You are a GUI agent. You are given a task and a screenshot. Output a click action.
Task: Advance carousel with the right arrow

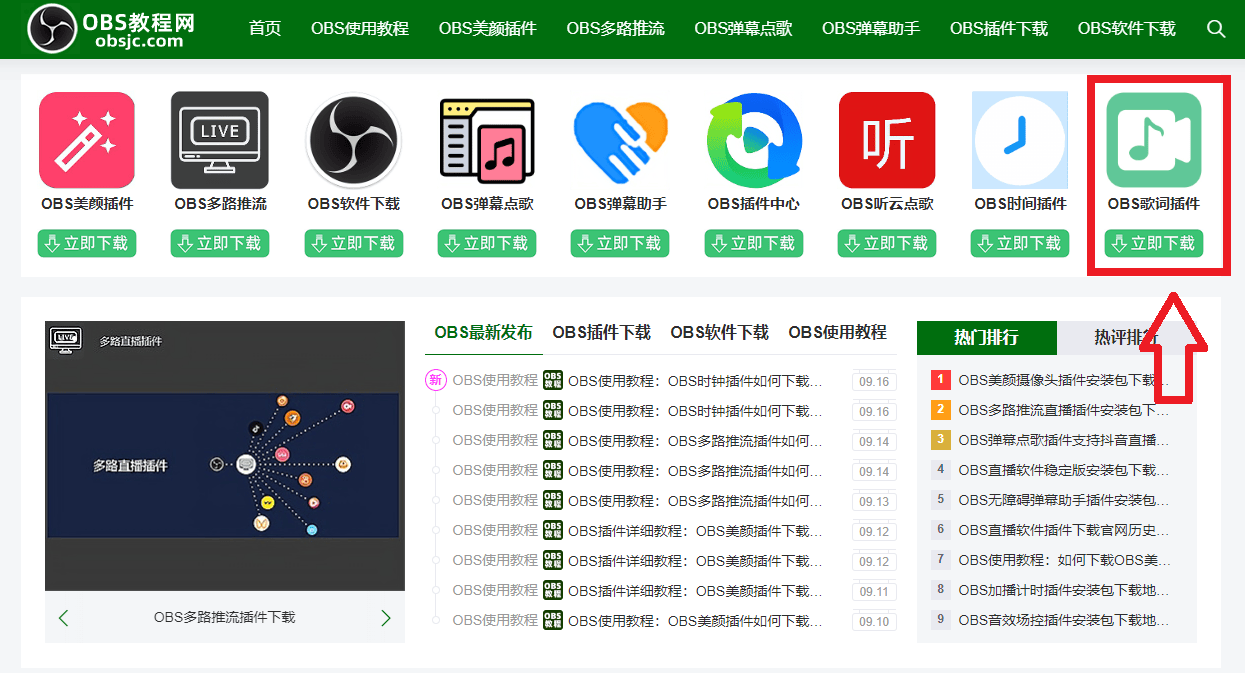tap(386, 618)
